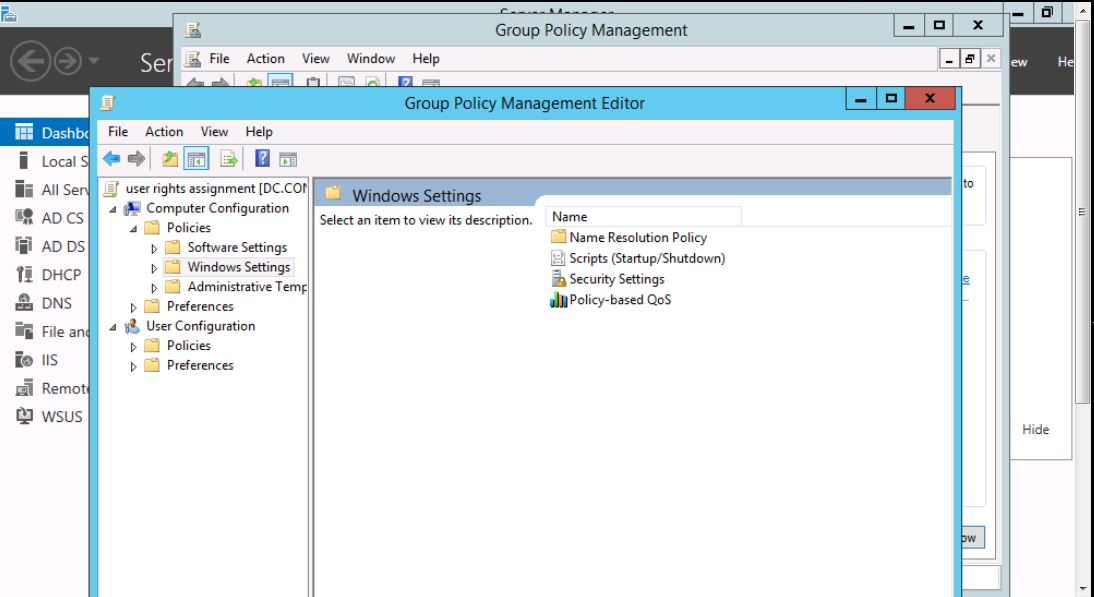1094x597 pixels.
Task: Expand the Software Settings tree node
Action: [155, 248]
